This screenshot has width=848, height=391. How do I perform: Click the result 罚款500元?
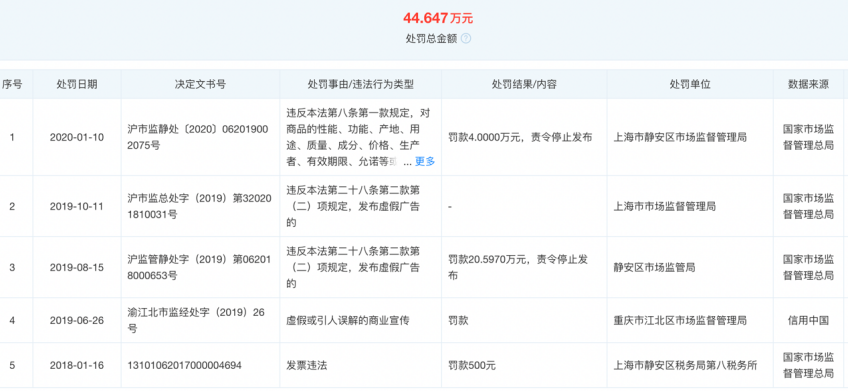pos(472,366)
